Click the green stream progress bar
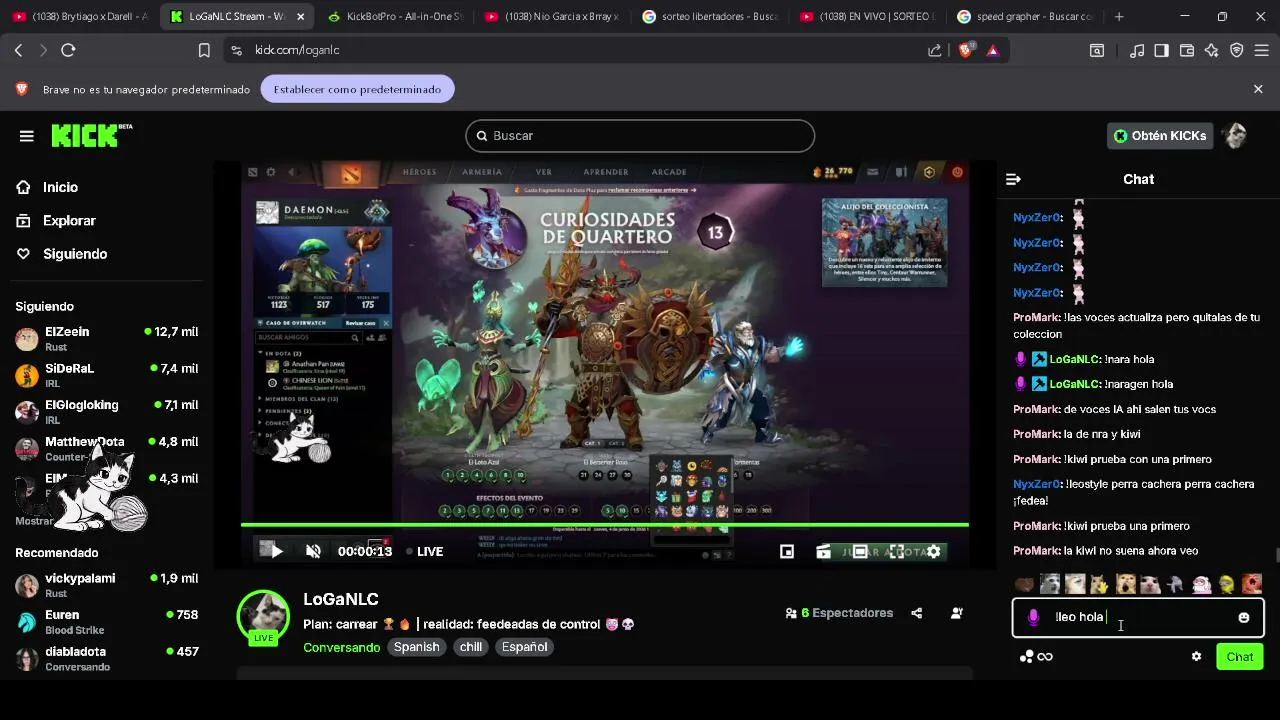Image resolution: width=1280 pixels, height=720 pixels. click(605, 524)
